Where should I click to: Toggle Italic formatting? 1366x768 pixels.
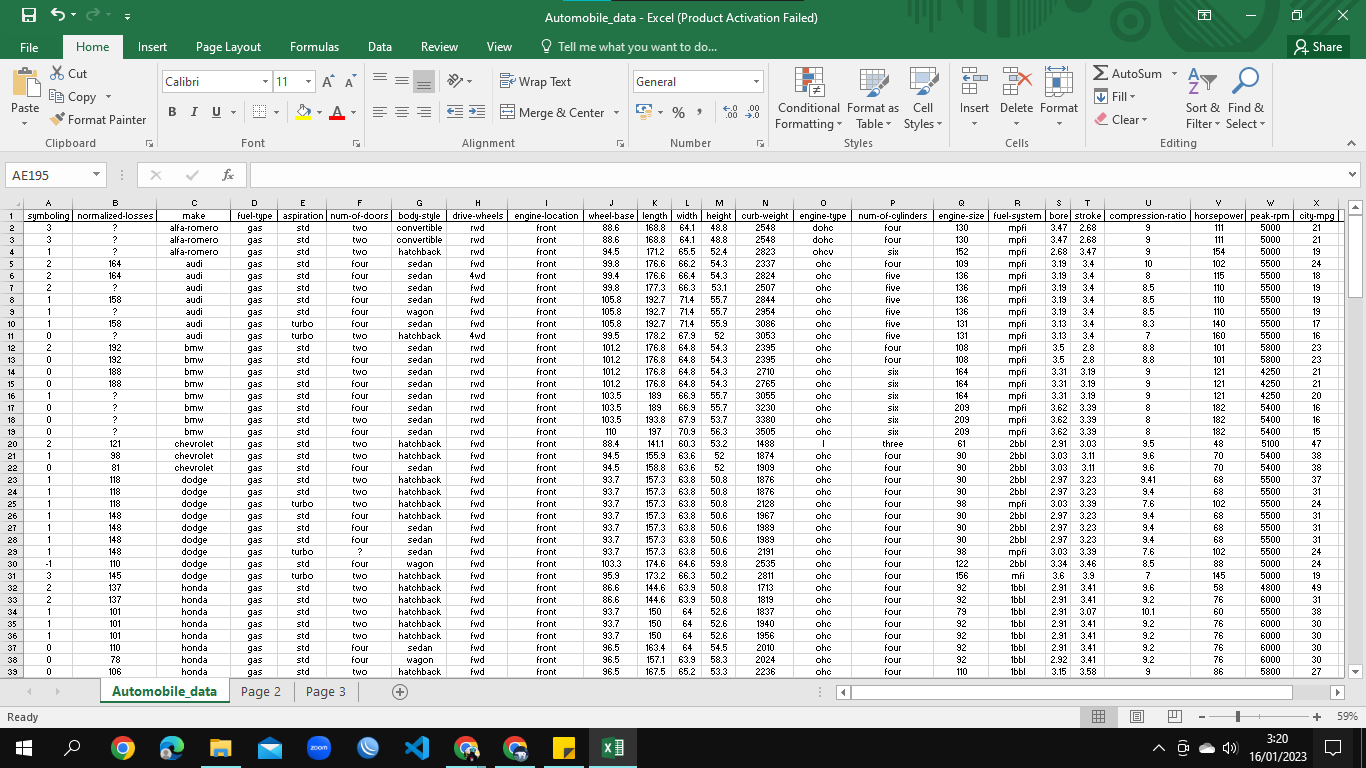coord(194,112)
